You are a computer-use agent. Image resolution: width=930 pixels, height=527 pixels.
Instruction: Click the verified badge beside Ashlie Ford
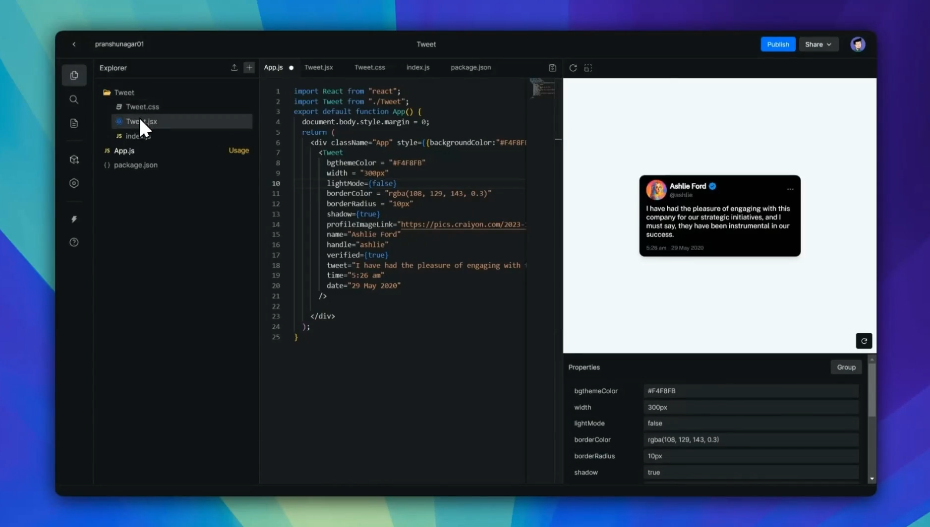712,186
